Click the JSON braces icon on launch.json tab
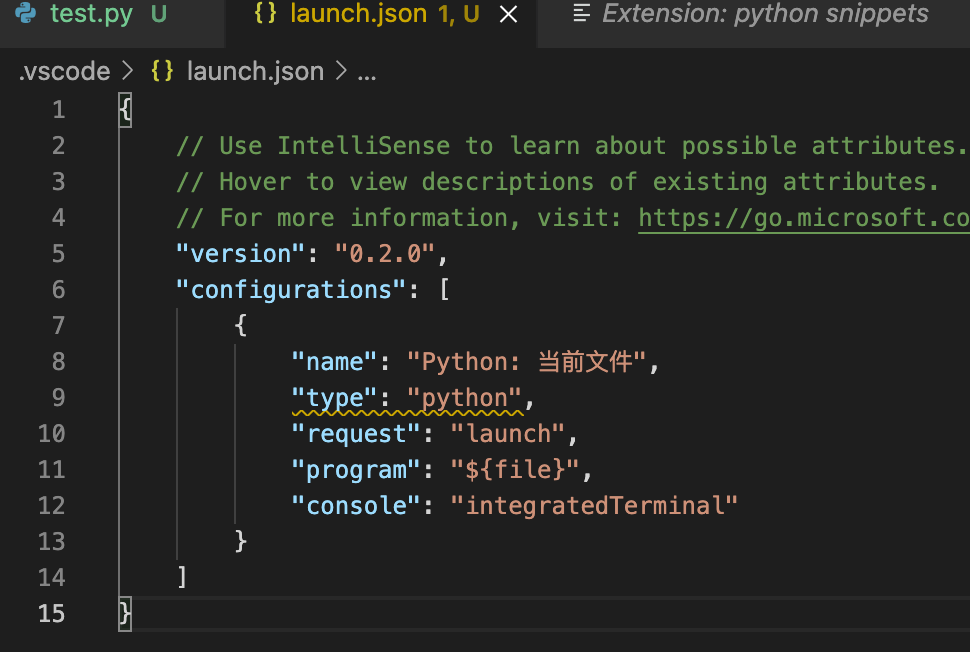 click(267, 14)
